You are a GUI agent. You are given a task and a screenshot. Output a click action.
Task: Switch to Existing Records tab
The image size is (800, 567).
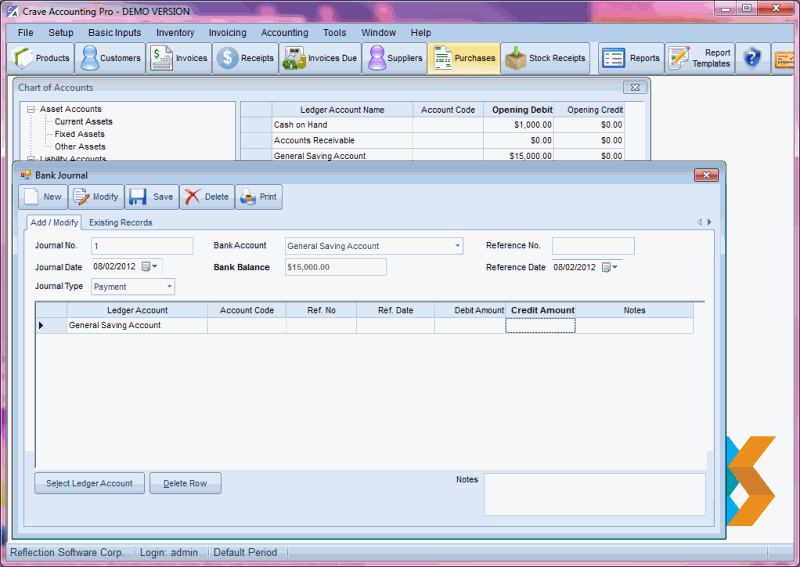click(120, 223)
